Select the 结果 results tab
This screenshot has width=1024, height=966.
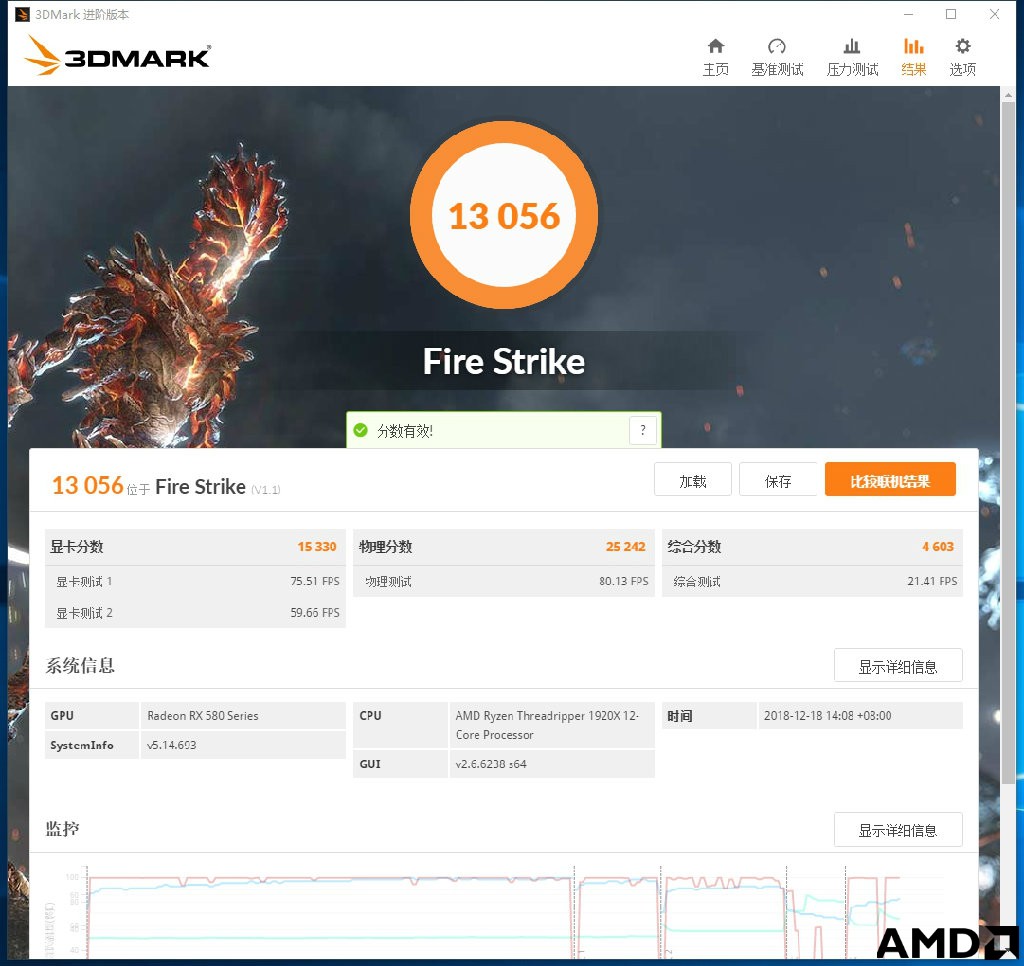tap(913, 57)
